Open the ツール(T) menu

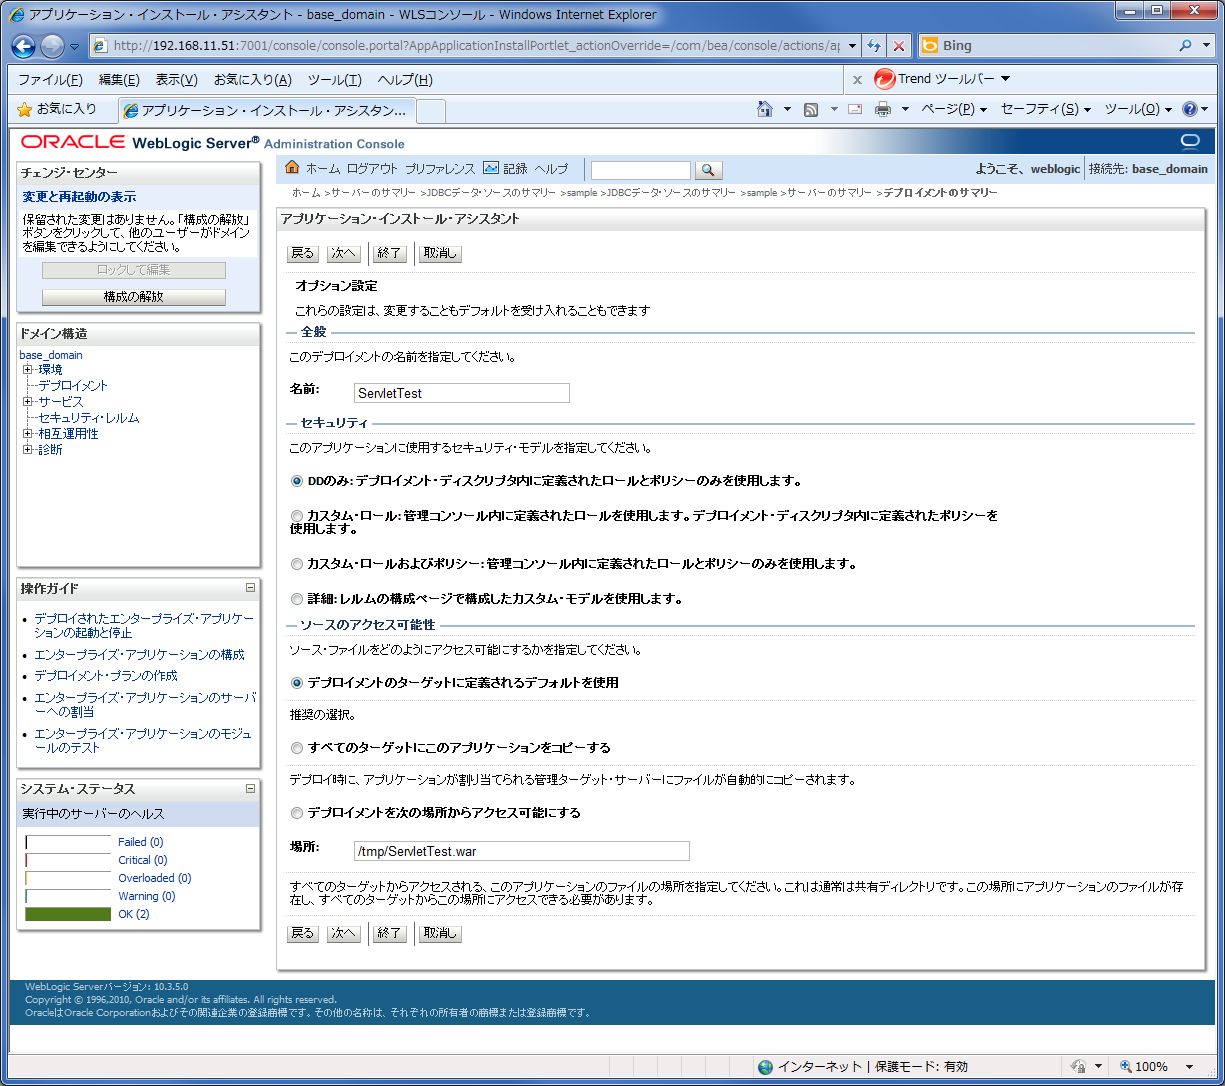(x=335, y=80)
